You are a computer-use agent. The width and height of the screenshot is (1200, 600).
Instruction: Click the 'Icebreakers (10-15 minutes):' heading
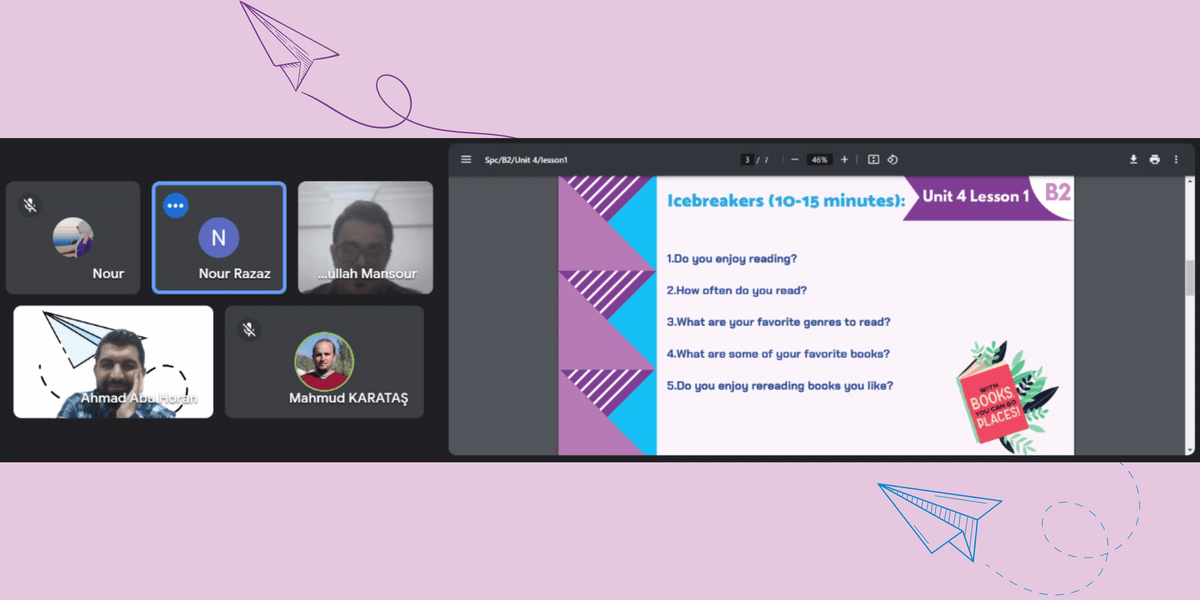point(786,200)
